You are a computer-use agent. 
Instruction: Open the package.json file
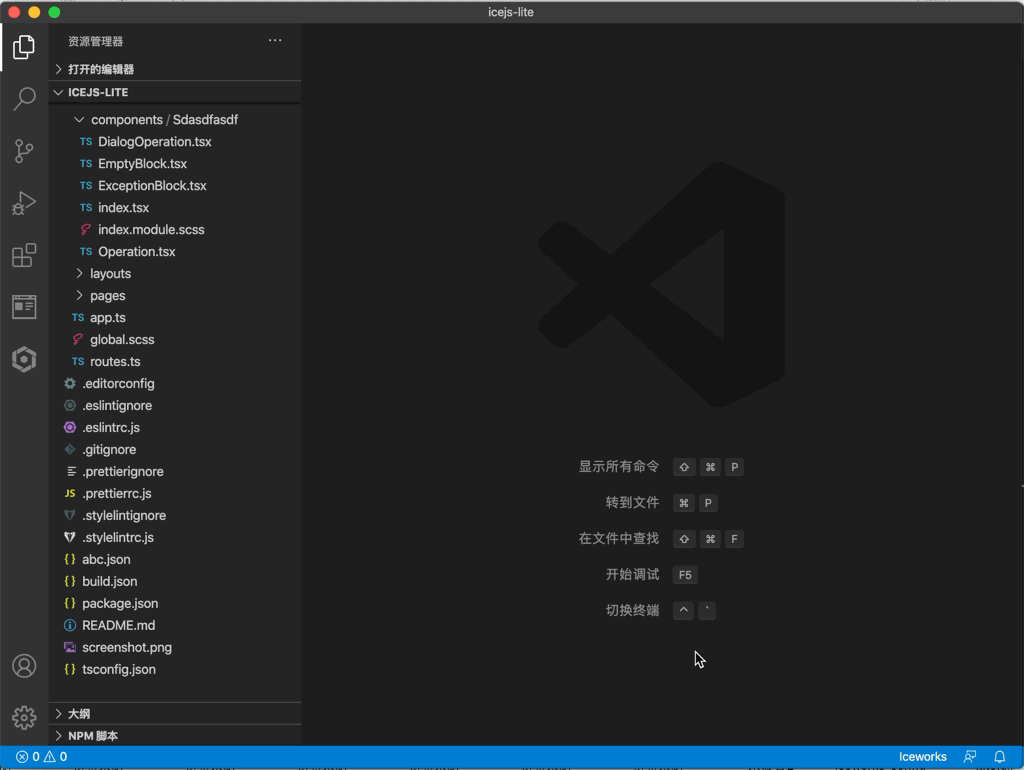(120, 603)
